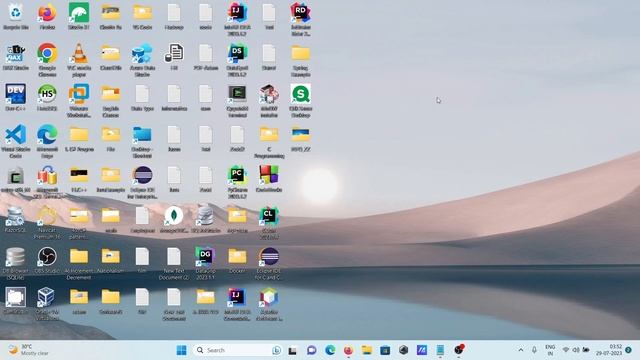Select the Navicat Premium 16 shortcut
The image size is (640, 360).
(47, 223)
